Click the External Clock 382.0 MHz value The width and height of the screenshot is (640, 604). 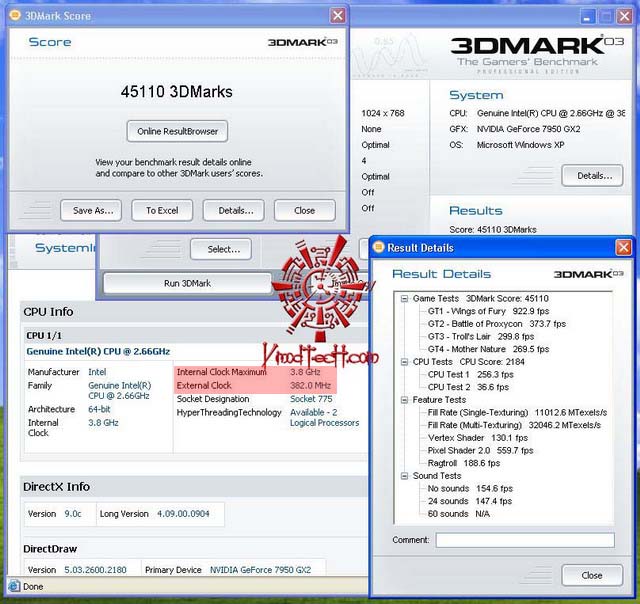(310, 386)
